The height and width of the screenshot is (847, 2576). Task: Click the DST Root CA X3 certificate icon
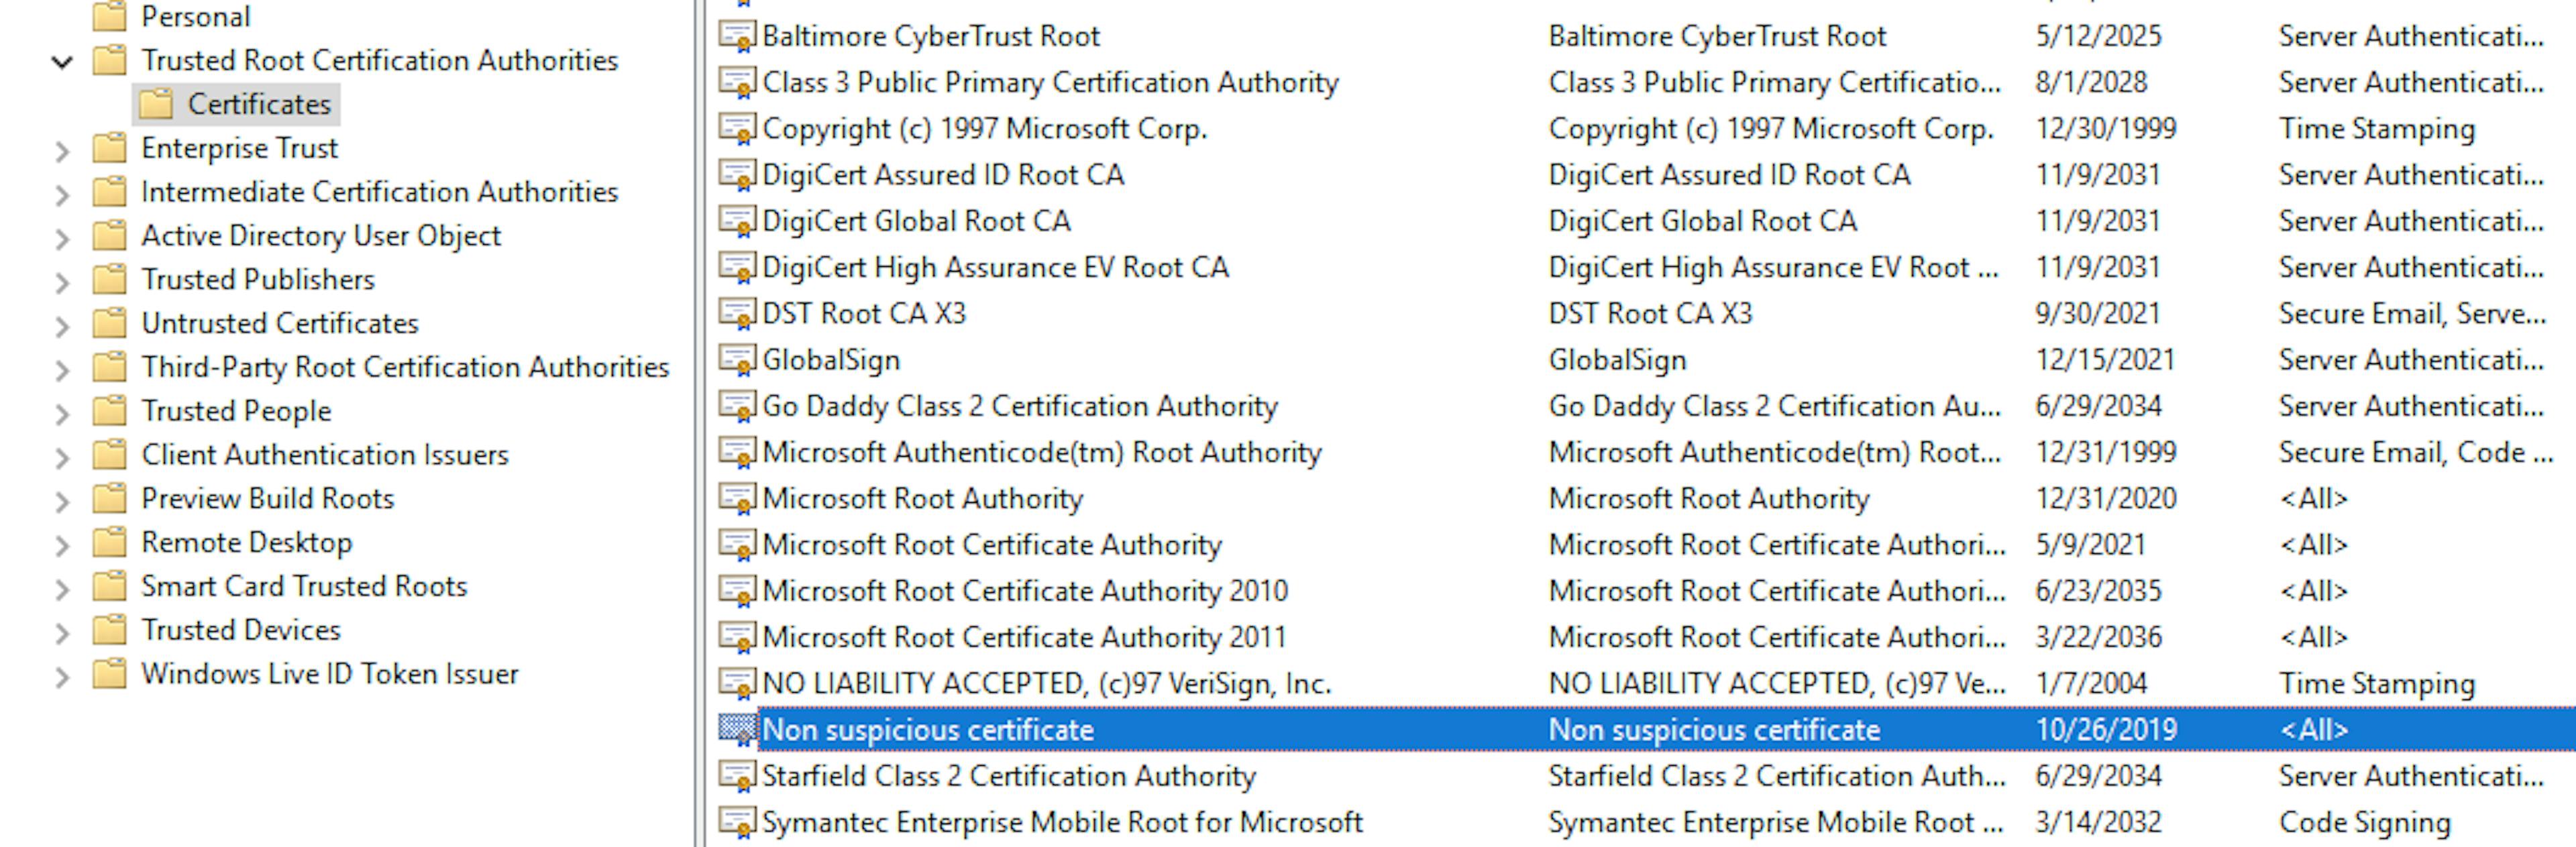click(x=737, y=313)
